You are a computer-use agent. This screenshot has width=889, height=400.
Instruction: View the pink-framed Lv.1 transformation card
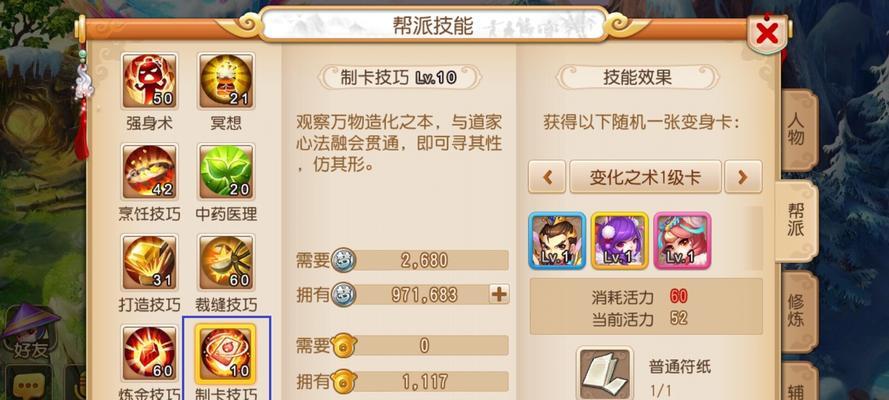tap(682, 241)
